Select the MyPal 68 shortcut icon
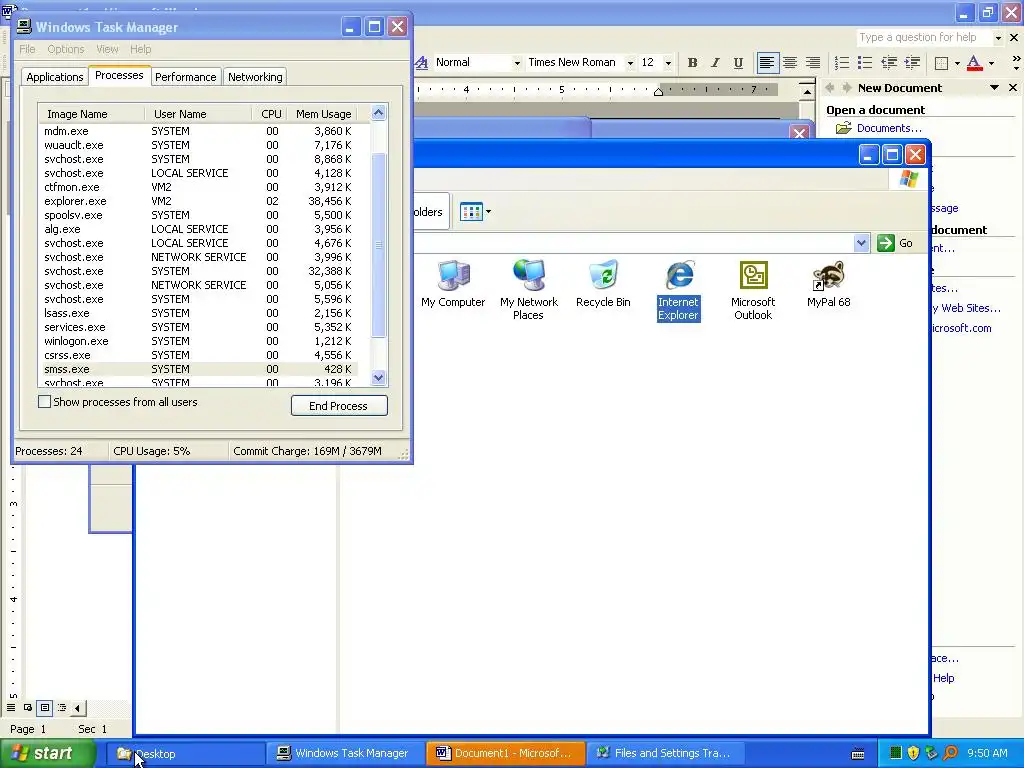The height and width of the screenshot is (768, 1024). tap(828, 284)
